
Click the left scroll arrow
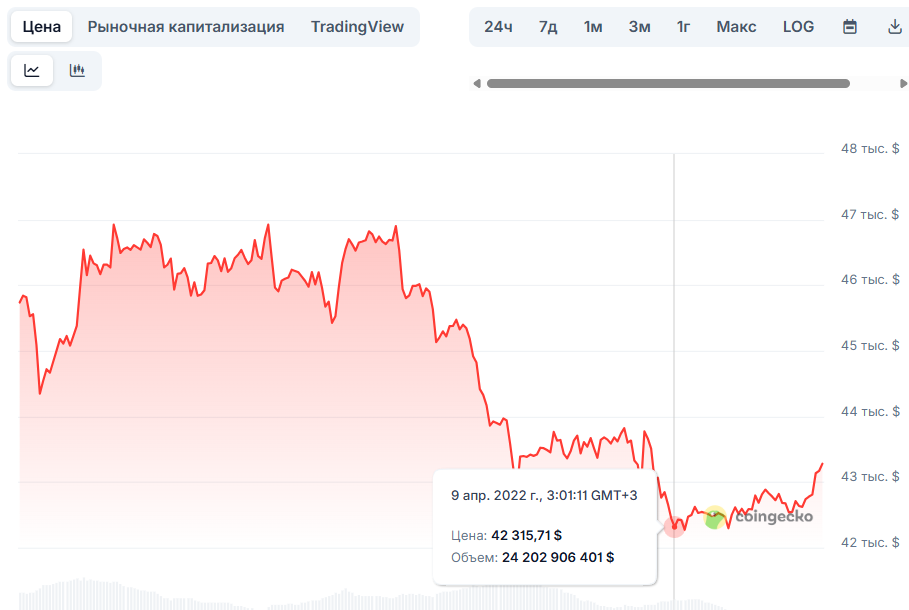tap(477, 84)
